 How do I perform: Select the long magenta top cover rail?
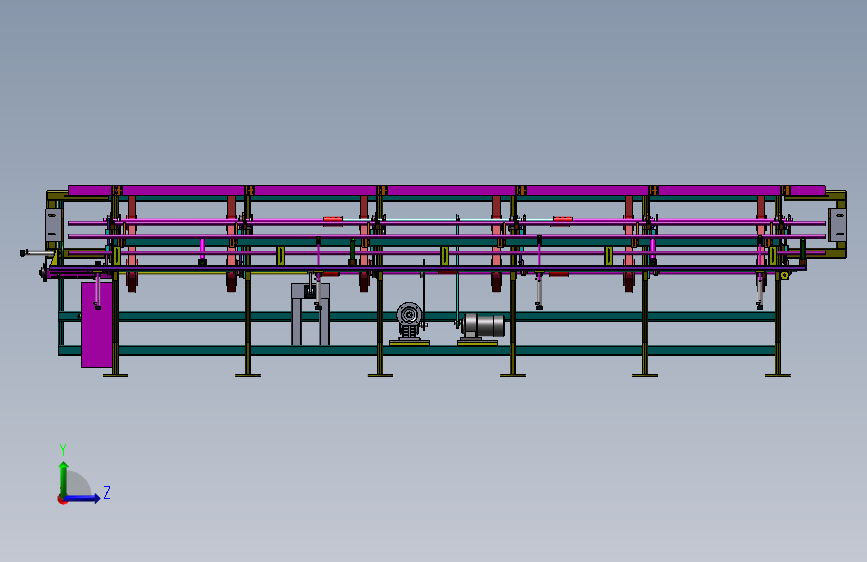(x=447, y=191)
